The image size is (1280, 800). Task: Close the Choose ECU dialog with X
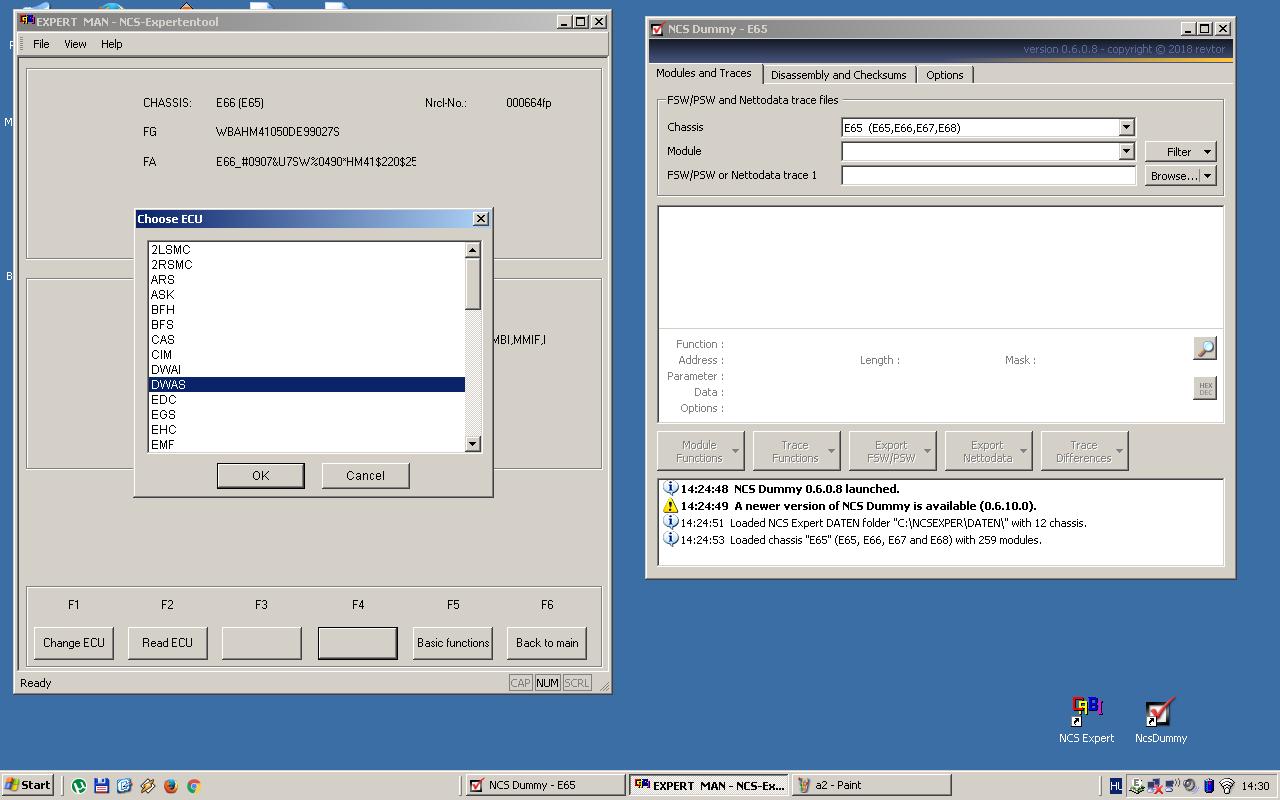[x=480, y=218]
